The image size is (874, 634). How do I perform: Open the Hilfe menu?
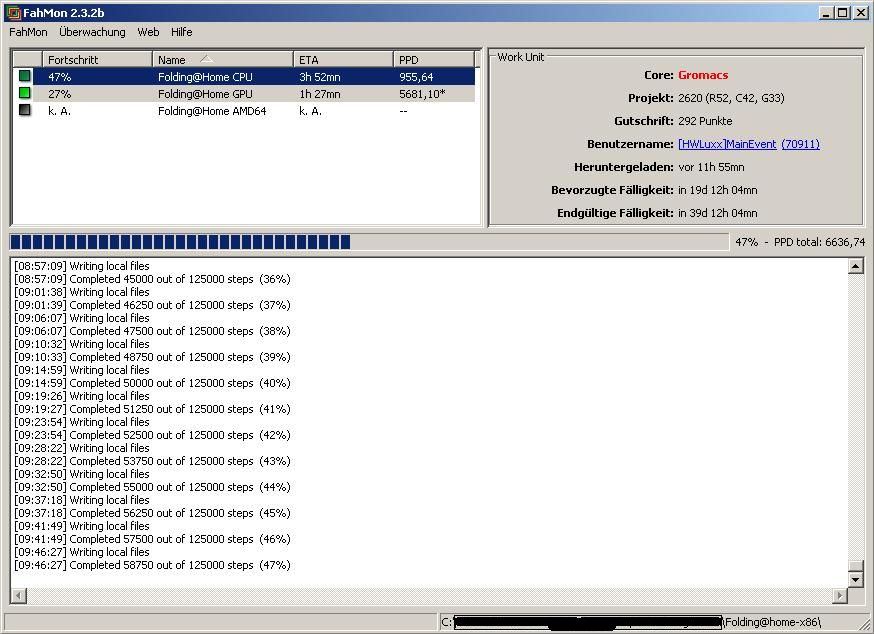pos(181,32)
